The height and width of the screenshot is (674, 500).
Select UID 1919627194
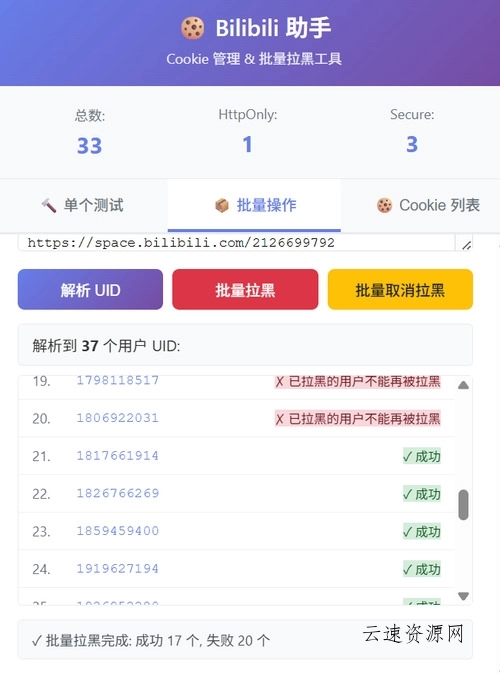pyautogui.click(x=118, y=569)
